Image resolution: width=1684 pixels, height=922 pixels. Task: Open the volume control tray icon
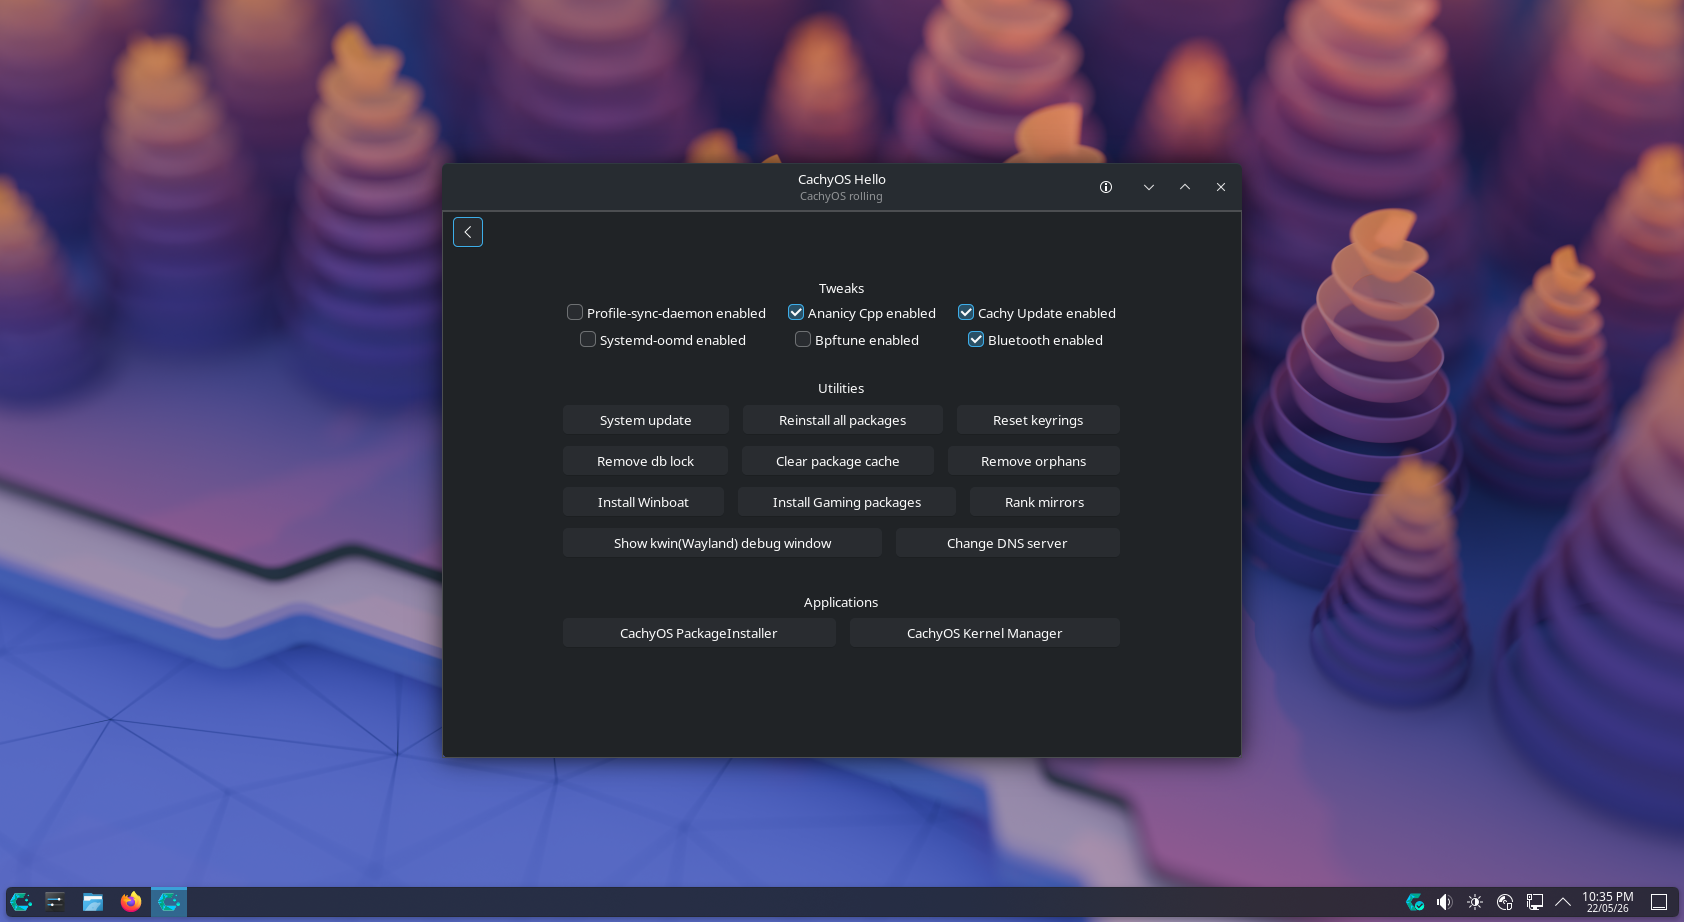coord(1445,902)
